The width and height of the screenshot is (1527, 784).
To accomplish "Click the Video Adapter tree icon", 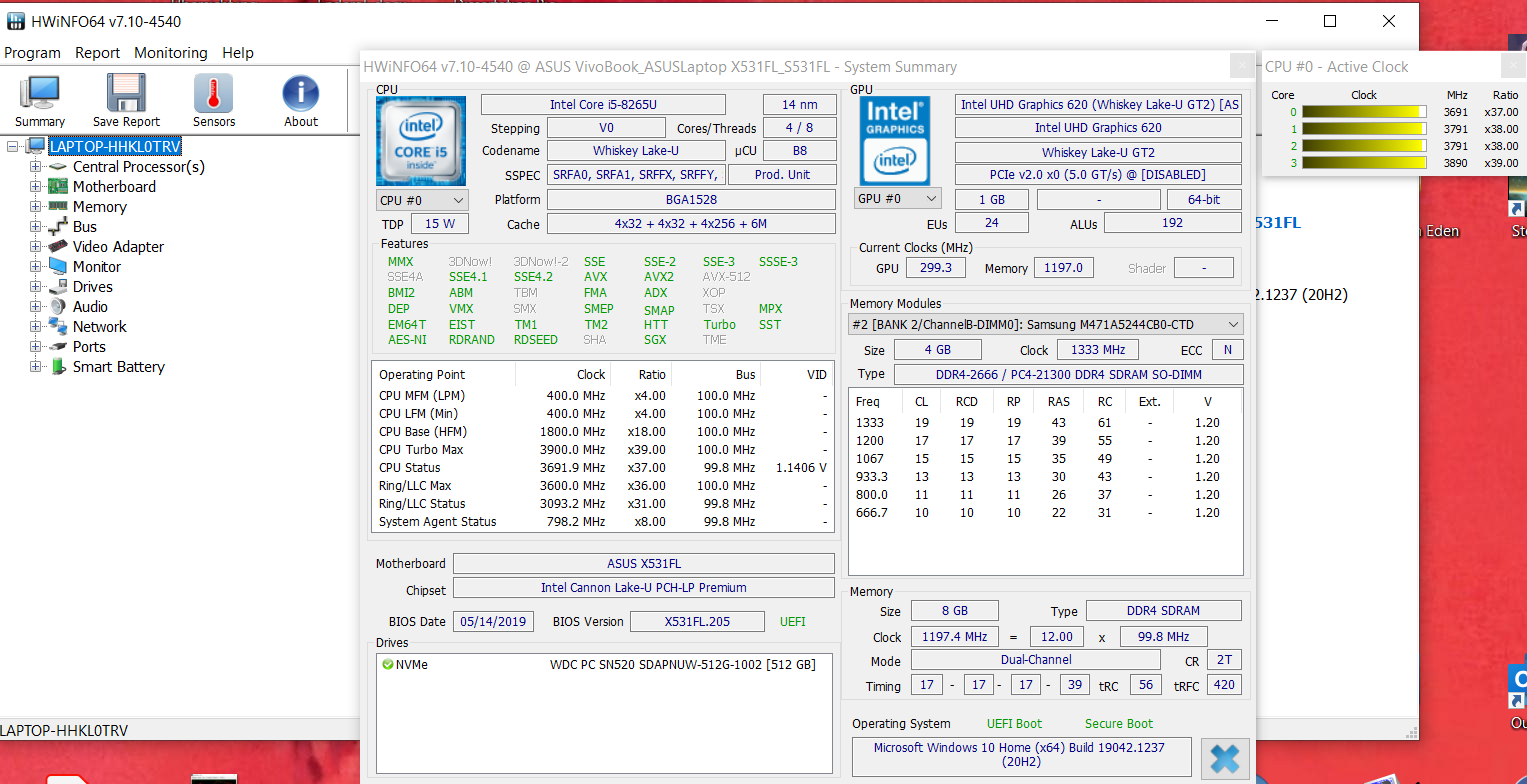I will click(x=58, y=247).
